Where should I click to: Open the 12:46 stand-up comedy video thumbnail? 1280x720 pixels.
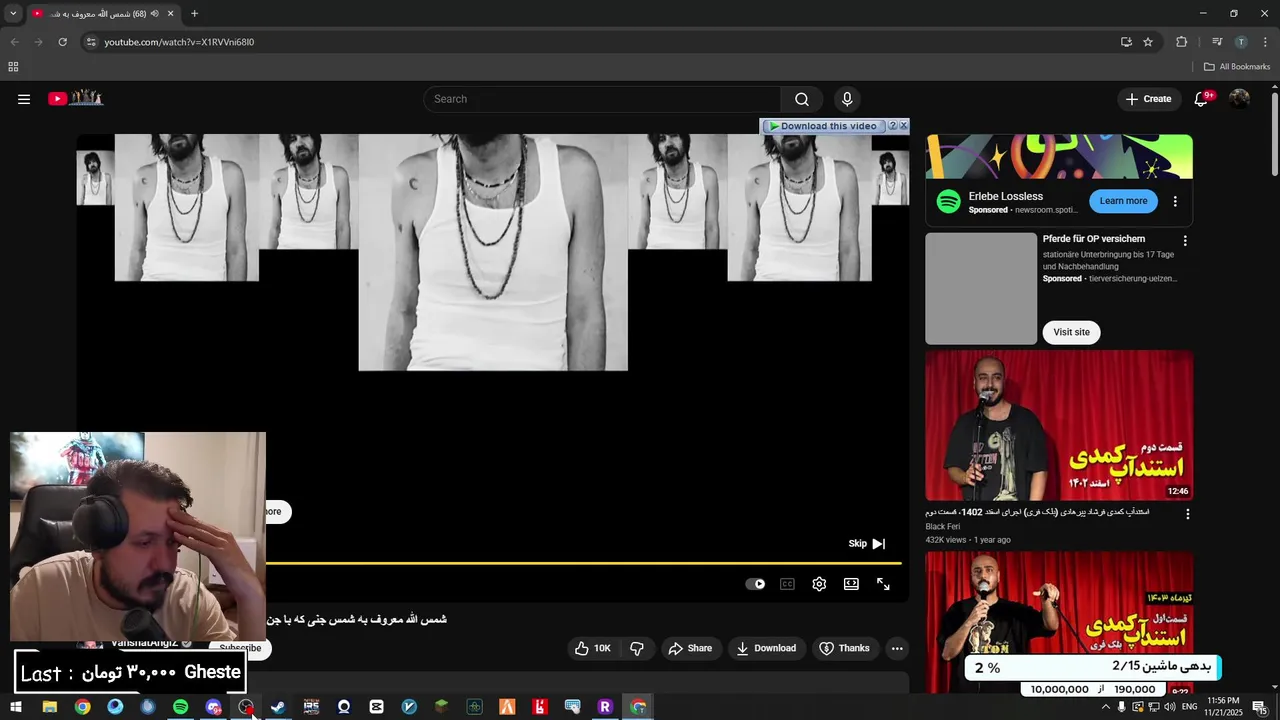tap(1059, 425)
